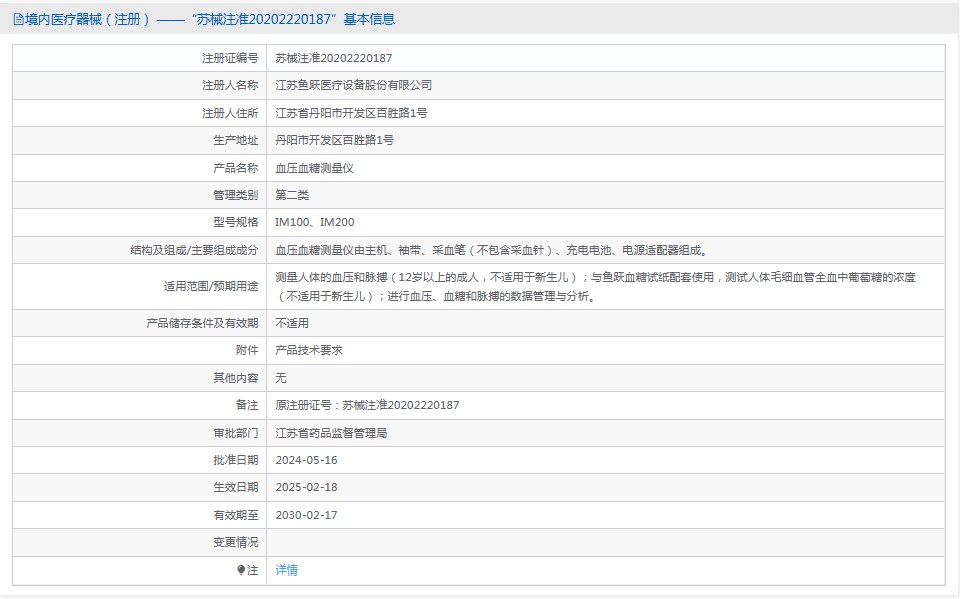
Task: Click the structure and composition description text
Action: tap(497, 250)
